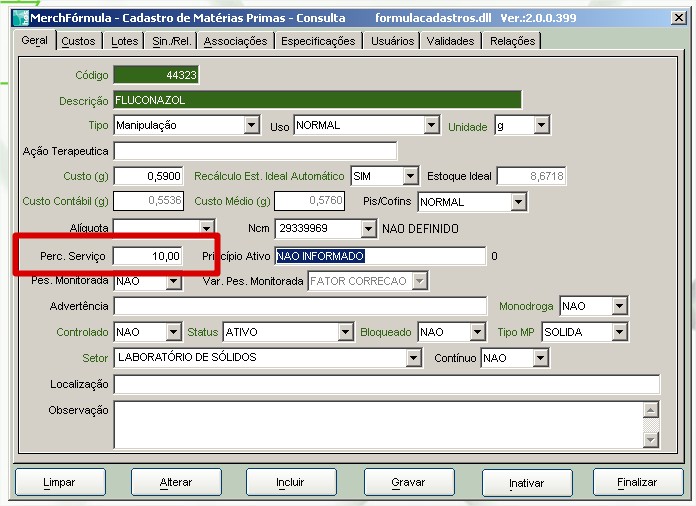Image resolution: width=696 pixels, height=506 pixels.
Task: Click the Limpar button
Action: click(x=59, y=482)
